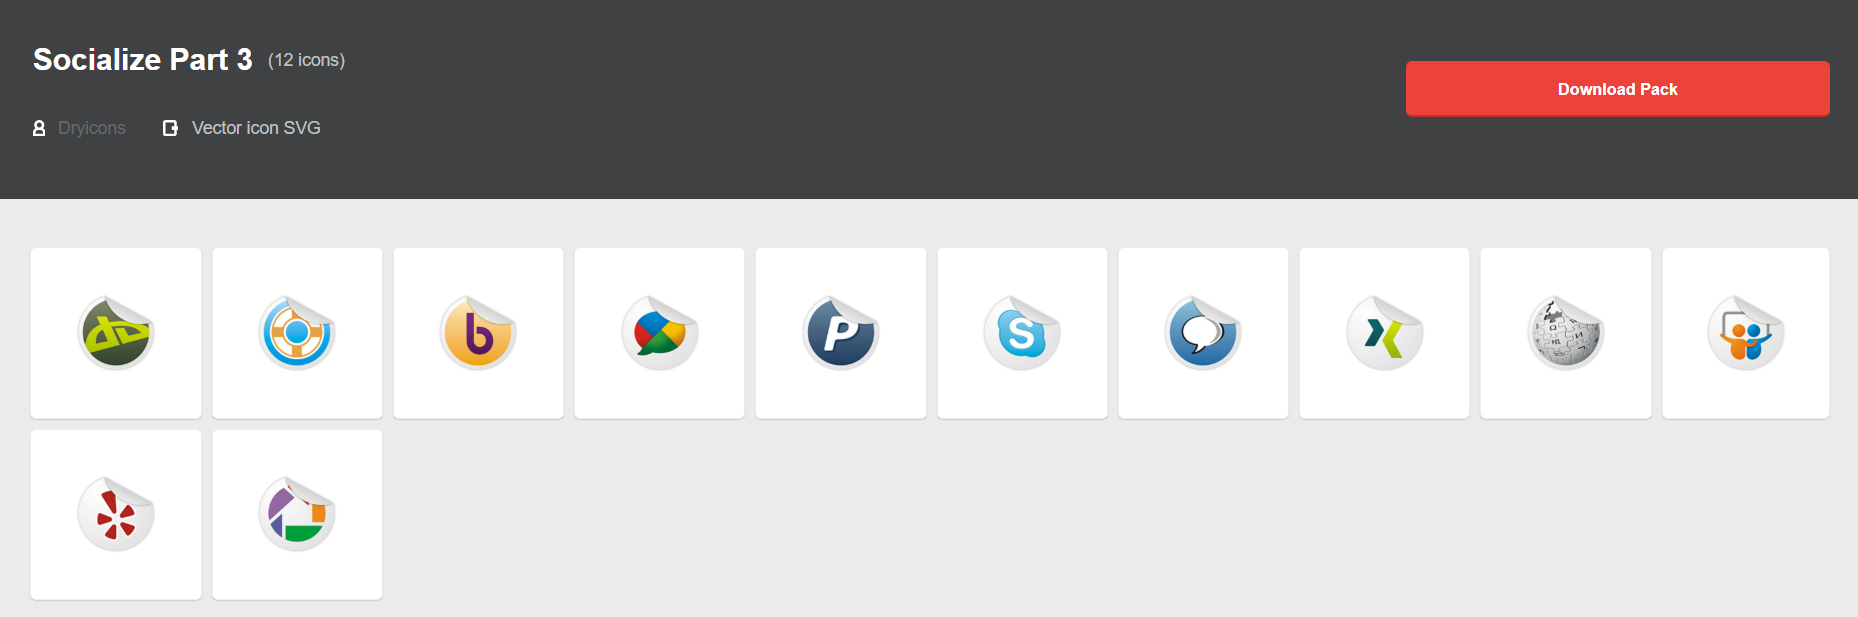Select the Google Buzz colorful icon

click(x=660, y=333)
